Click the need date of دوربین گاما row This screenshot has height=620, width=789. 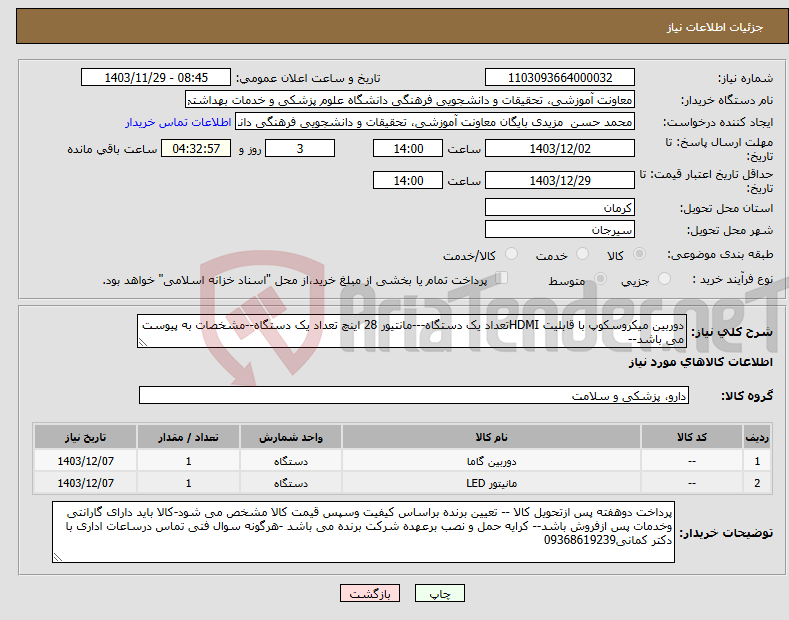86,461
